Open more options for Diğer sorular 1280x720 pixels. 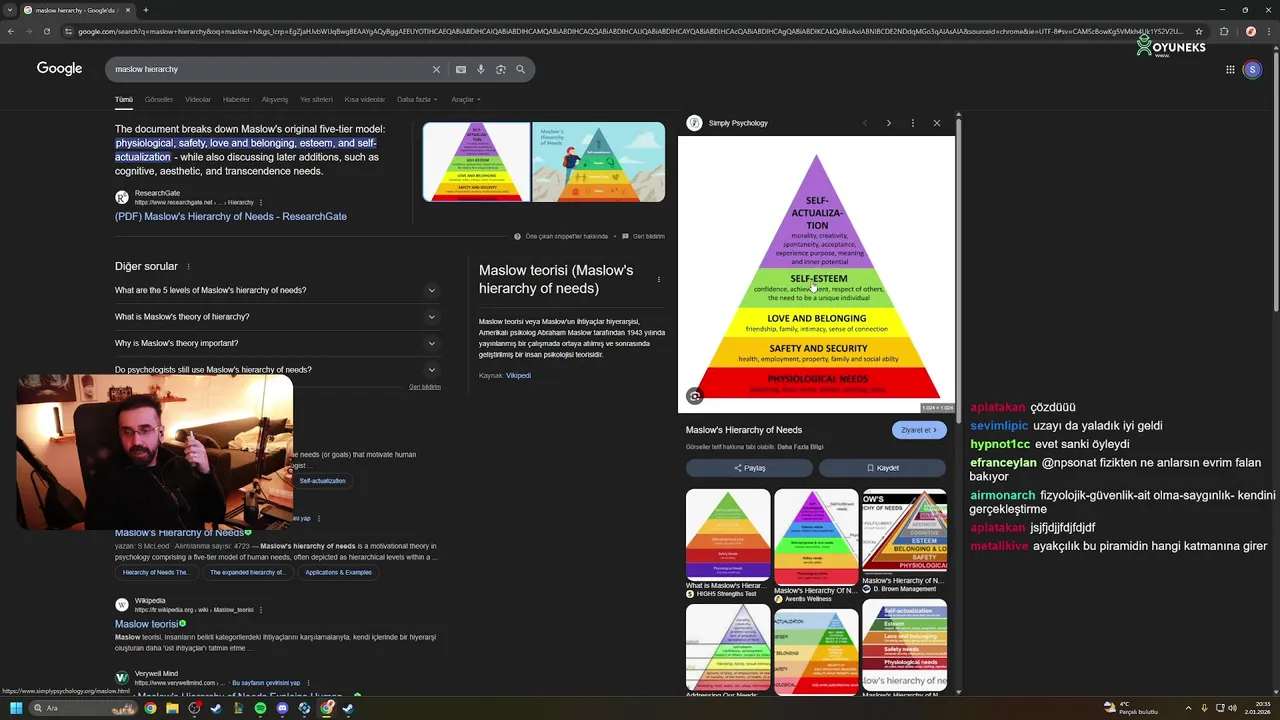188,267
